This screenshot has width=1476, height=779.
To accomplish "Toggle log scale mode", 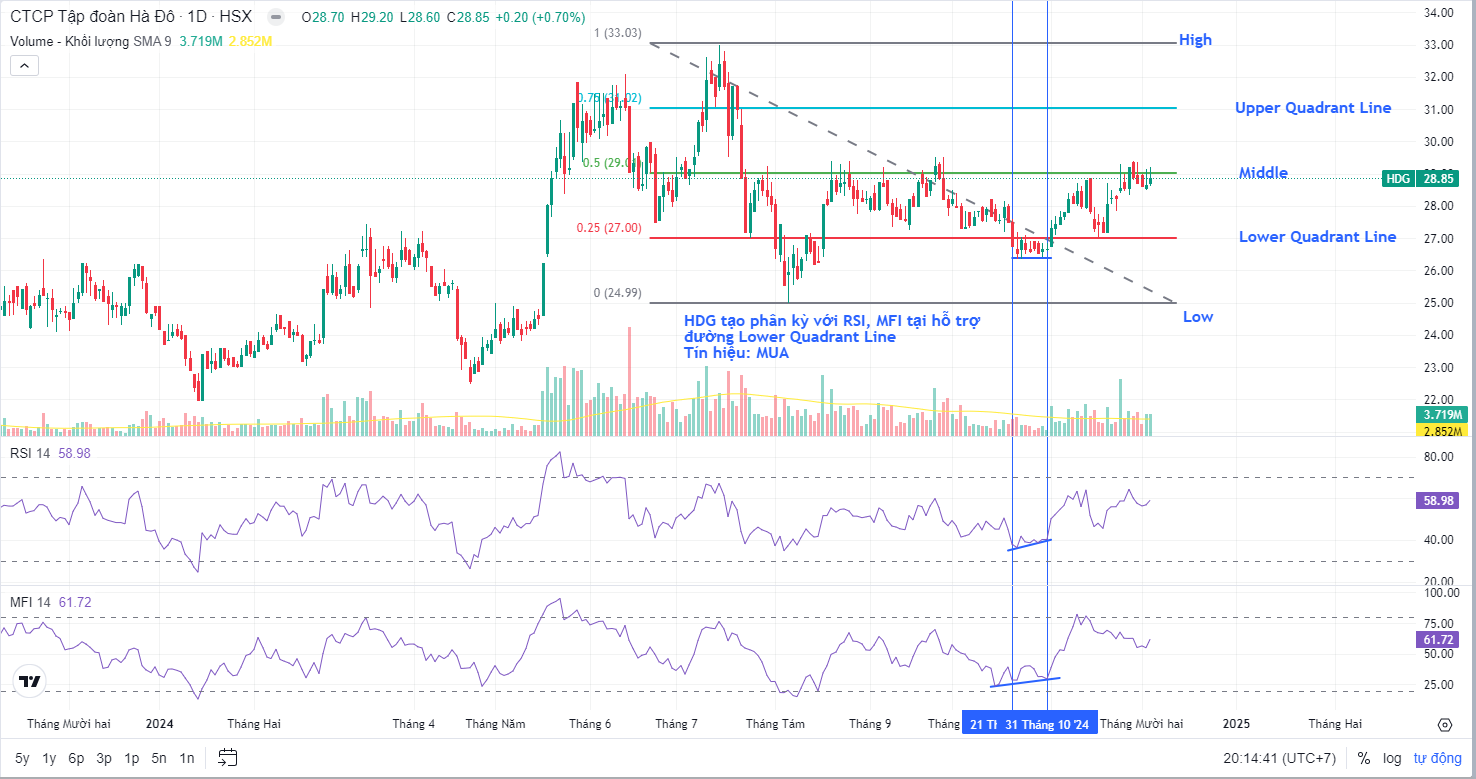I will pos(1391,758).
